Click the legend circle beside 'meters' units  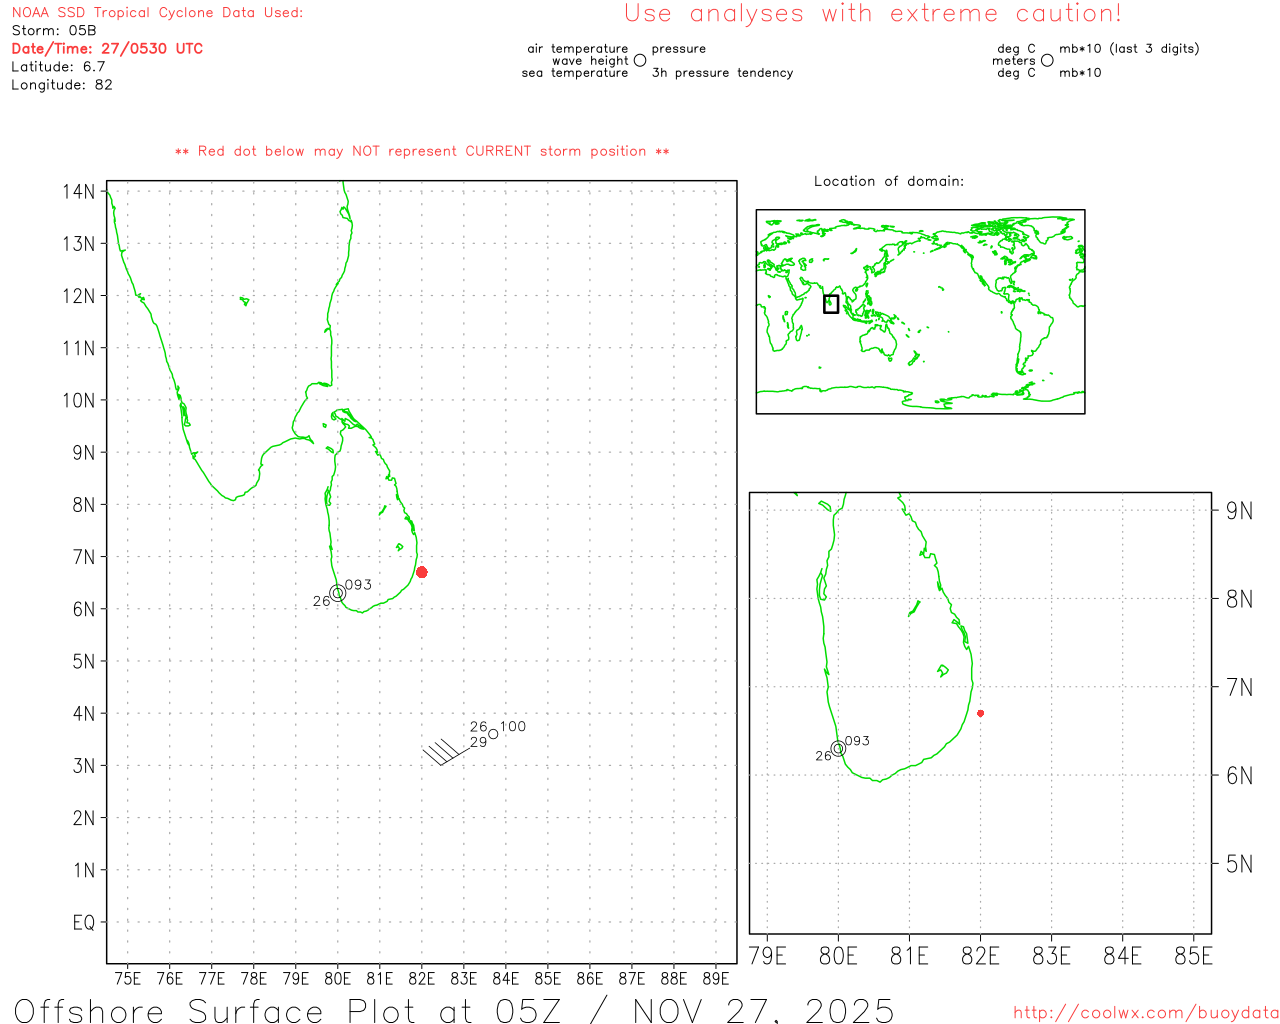coord(1047,60)
